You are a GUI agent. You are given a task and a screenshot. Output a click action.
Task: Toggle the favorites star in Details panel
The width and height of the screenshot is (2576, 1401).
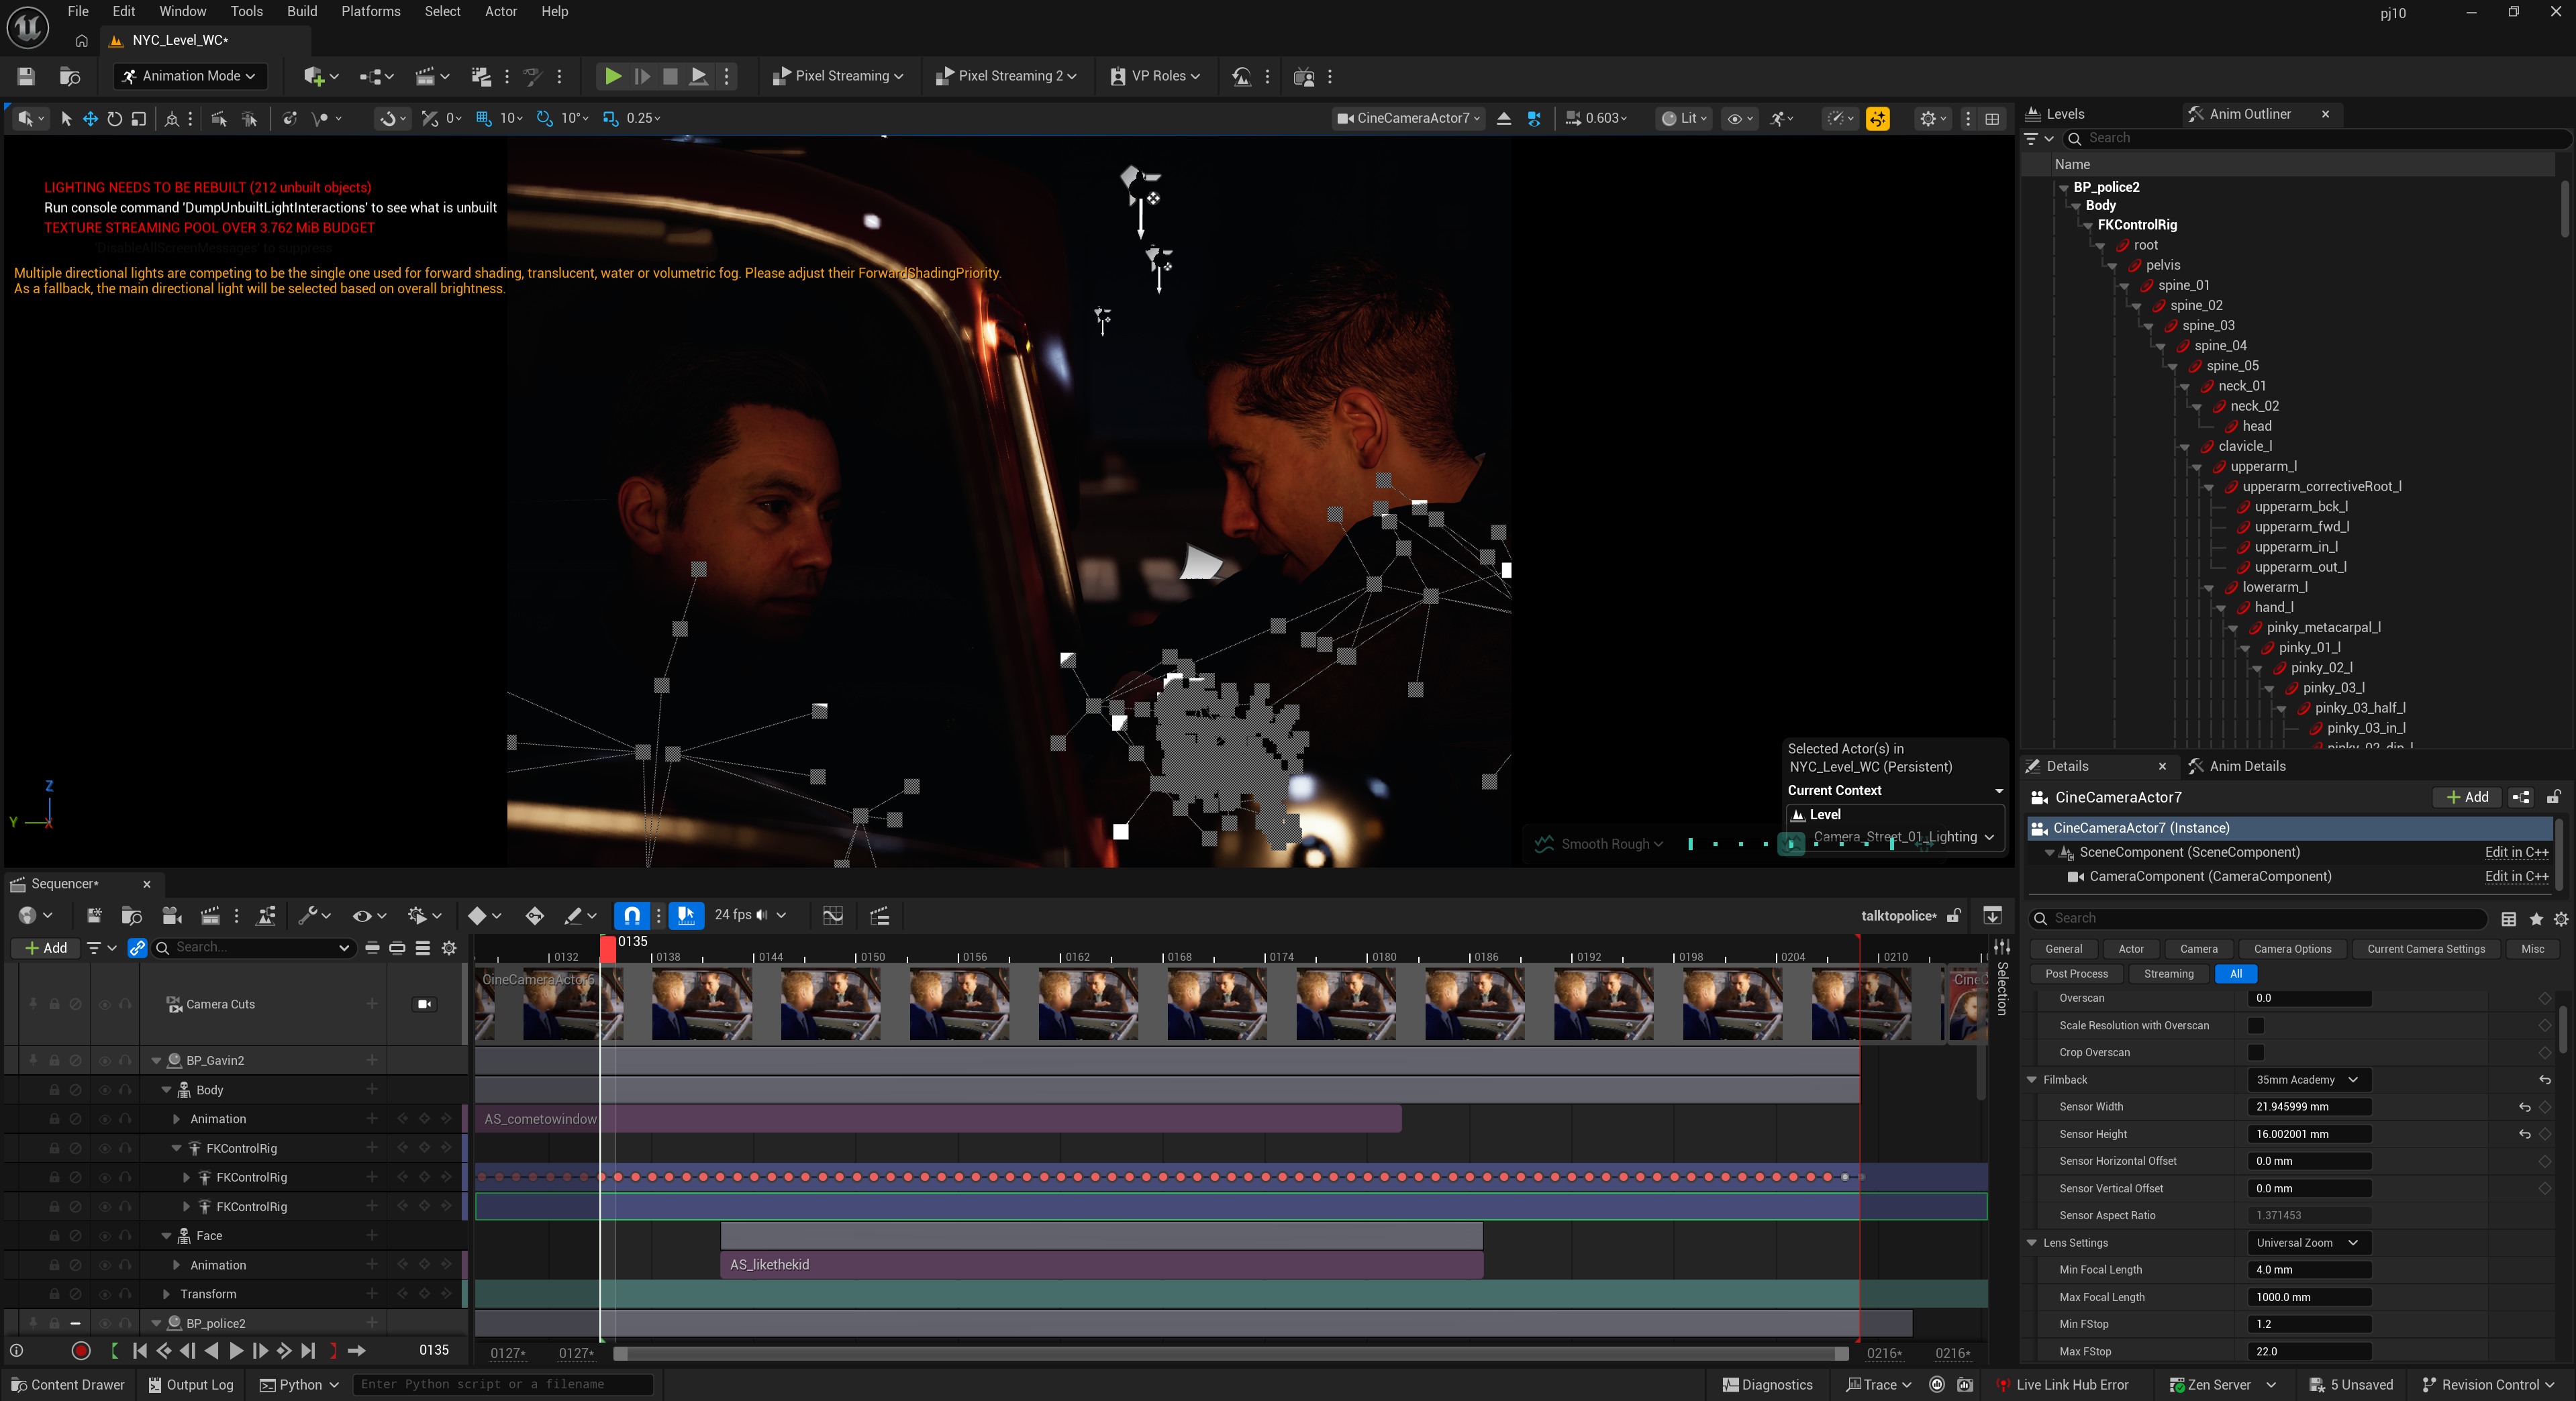[x=2536, y=919]
